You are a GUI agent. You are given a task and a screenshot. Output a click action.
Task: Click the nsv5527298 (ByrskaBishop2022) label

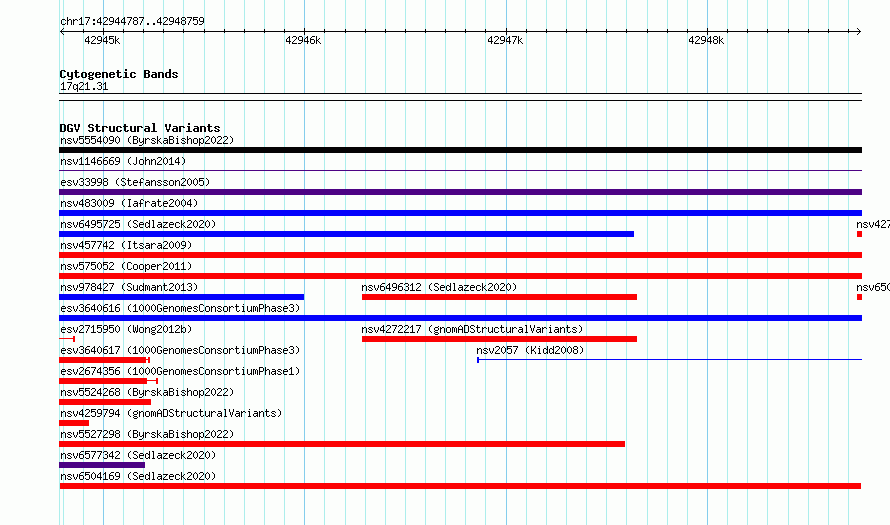coord(147,434)
